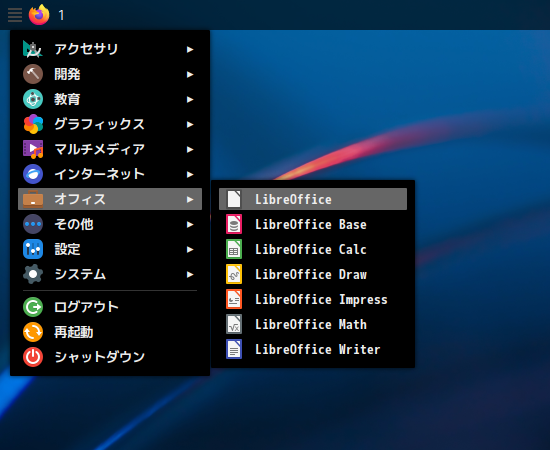Expand the マルチメディア submenu arrow

pos(190,149)
